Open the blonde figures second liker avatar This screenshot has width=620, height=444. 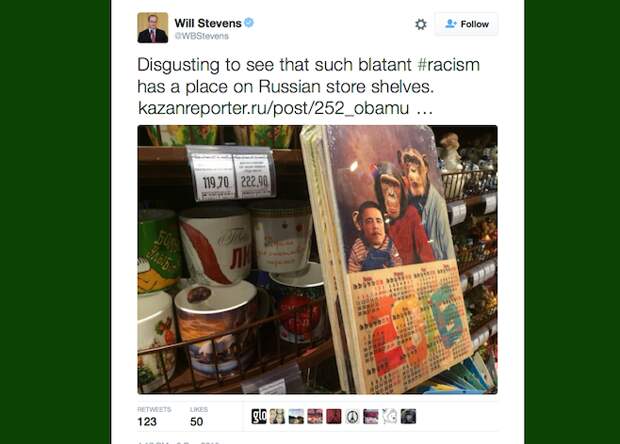[x=278, y=416]
